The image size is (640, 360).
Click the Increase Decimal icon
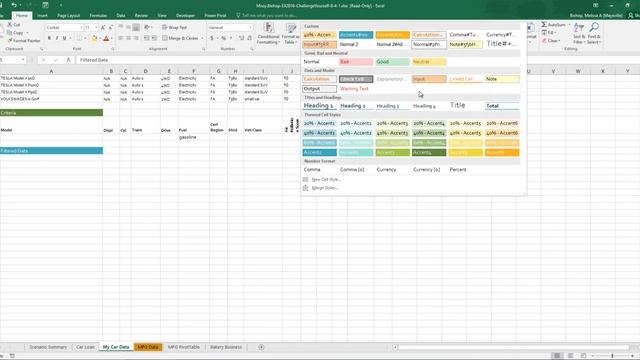click(x=241, y=38)
